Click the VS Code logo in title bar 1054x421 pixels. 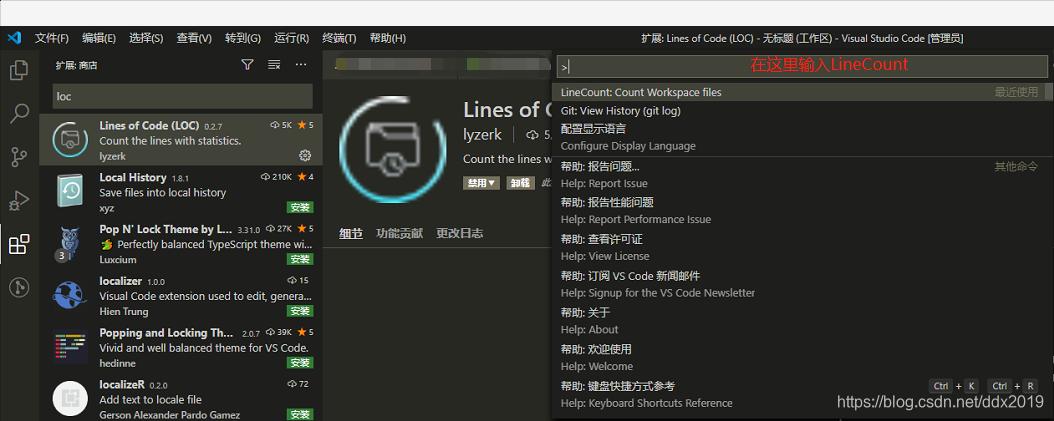14,38
